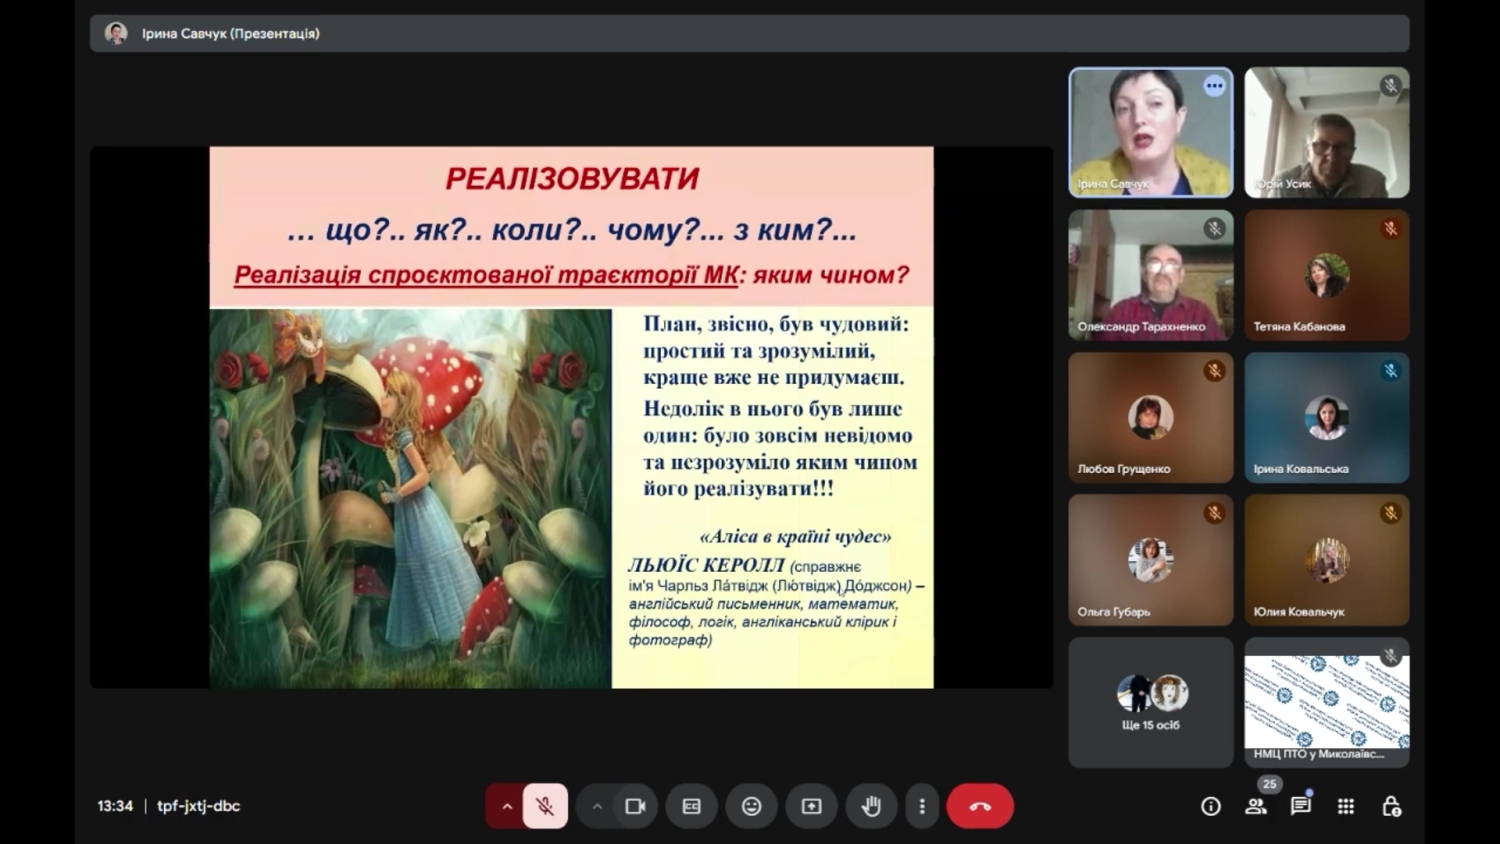1500x844 pixels.
Task: Send an emoji reaction
Action: point(752,806)
